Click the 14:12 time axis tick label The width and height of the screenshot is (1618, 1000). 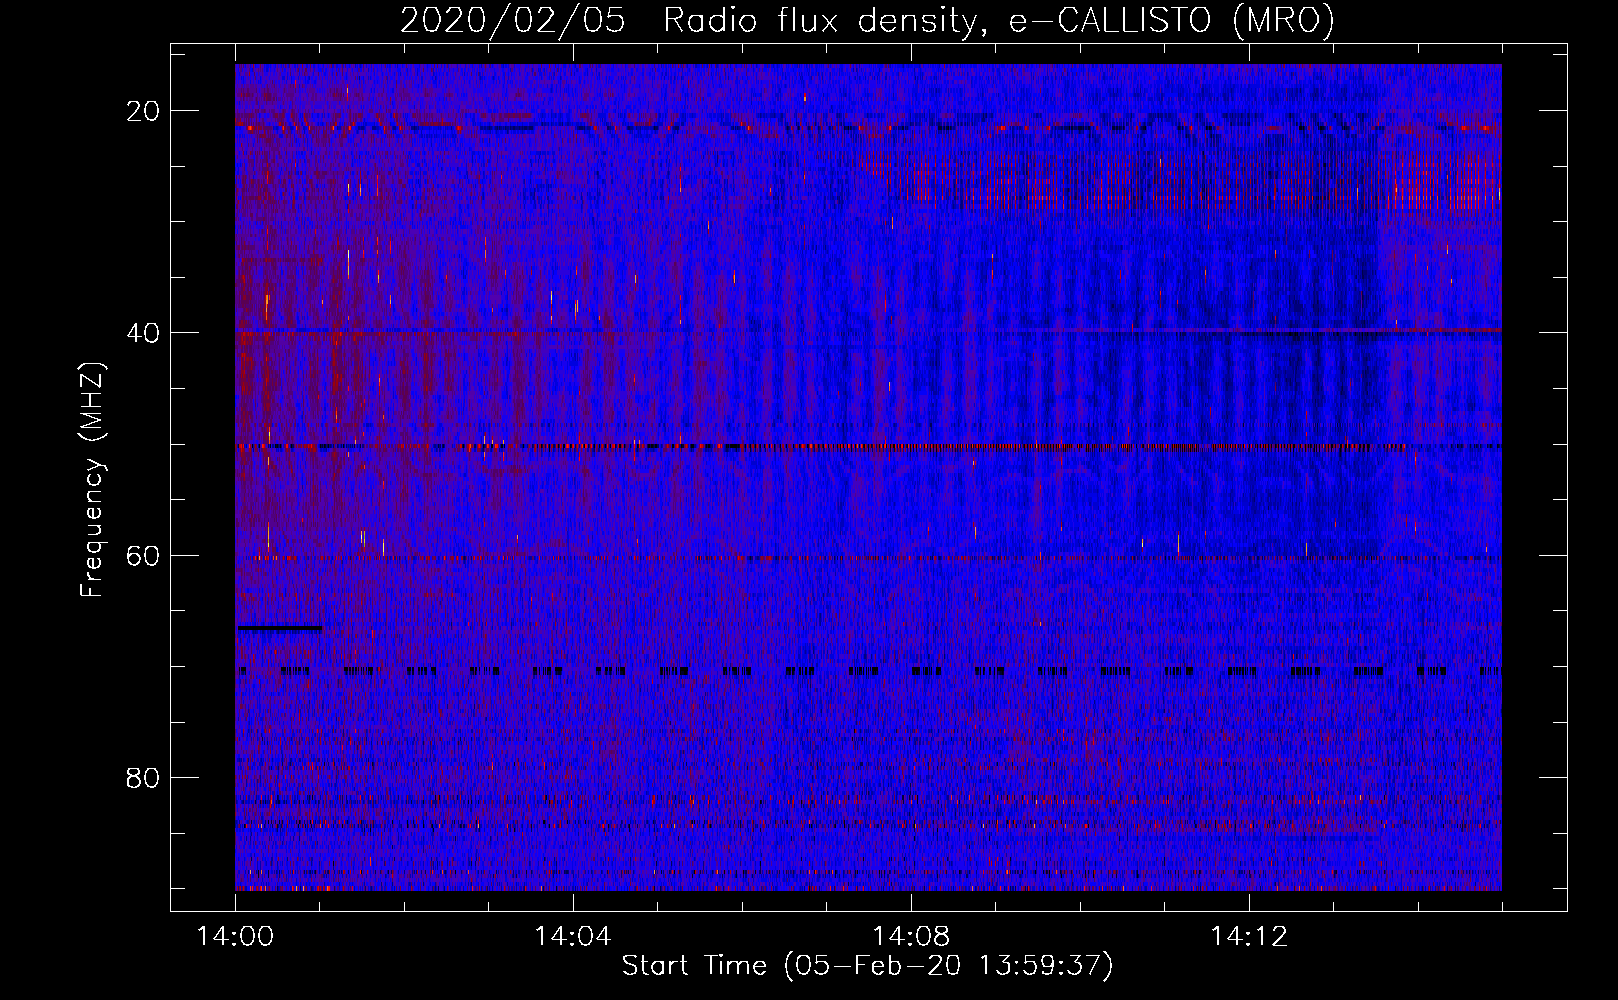1249,937
